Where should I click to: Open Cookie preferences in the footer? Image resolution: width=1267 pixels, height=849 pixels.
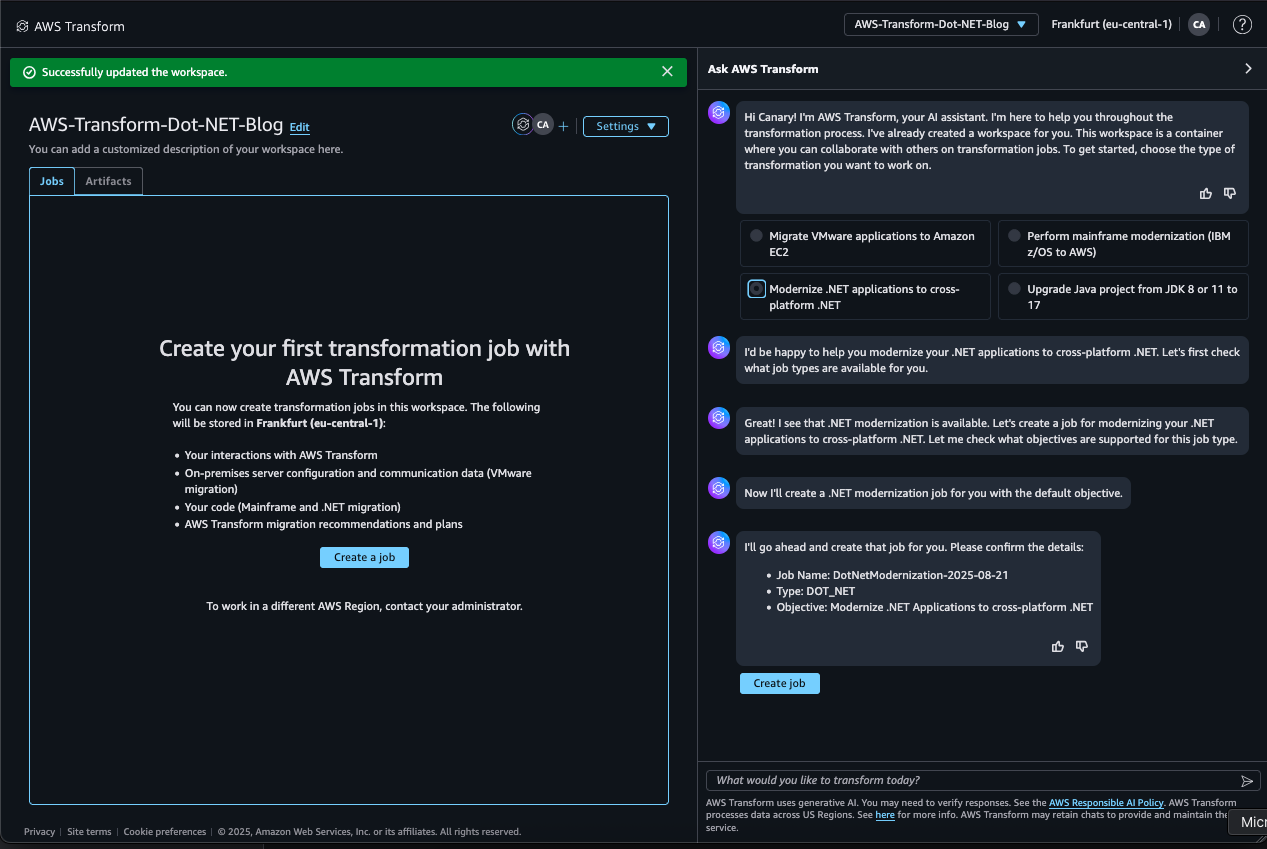pyautogui.click(x=165, y=832)
